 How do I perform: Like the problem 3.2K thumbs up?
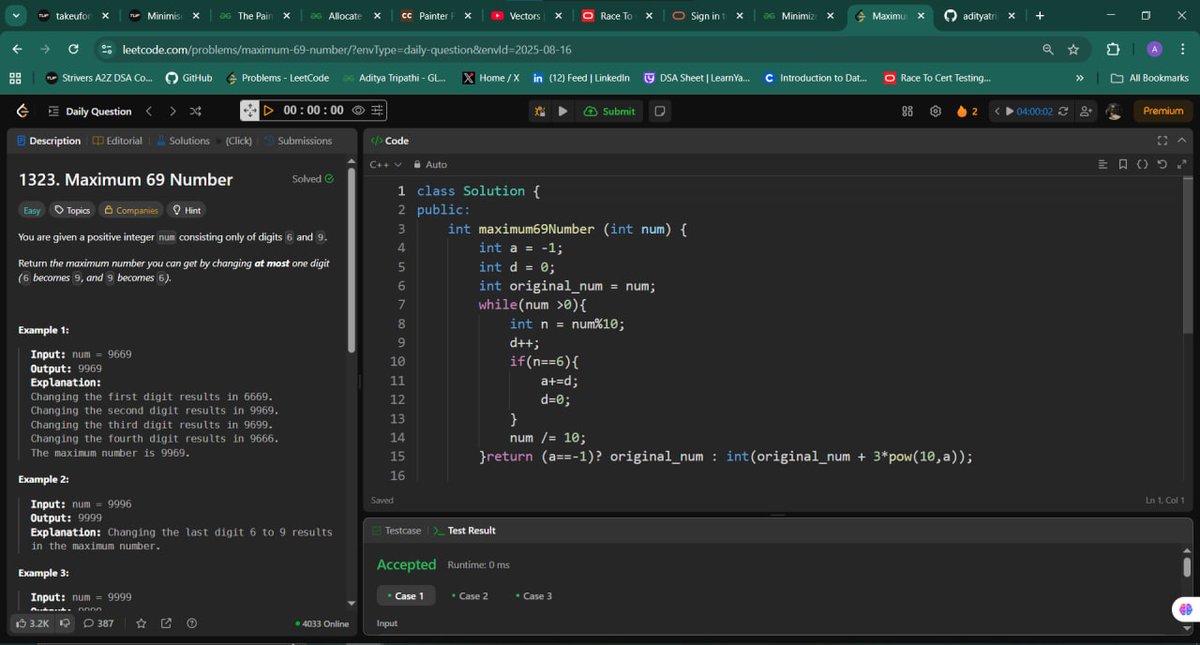pyautogui.click(x=33, y=623)
